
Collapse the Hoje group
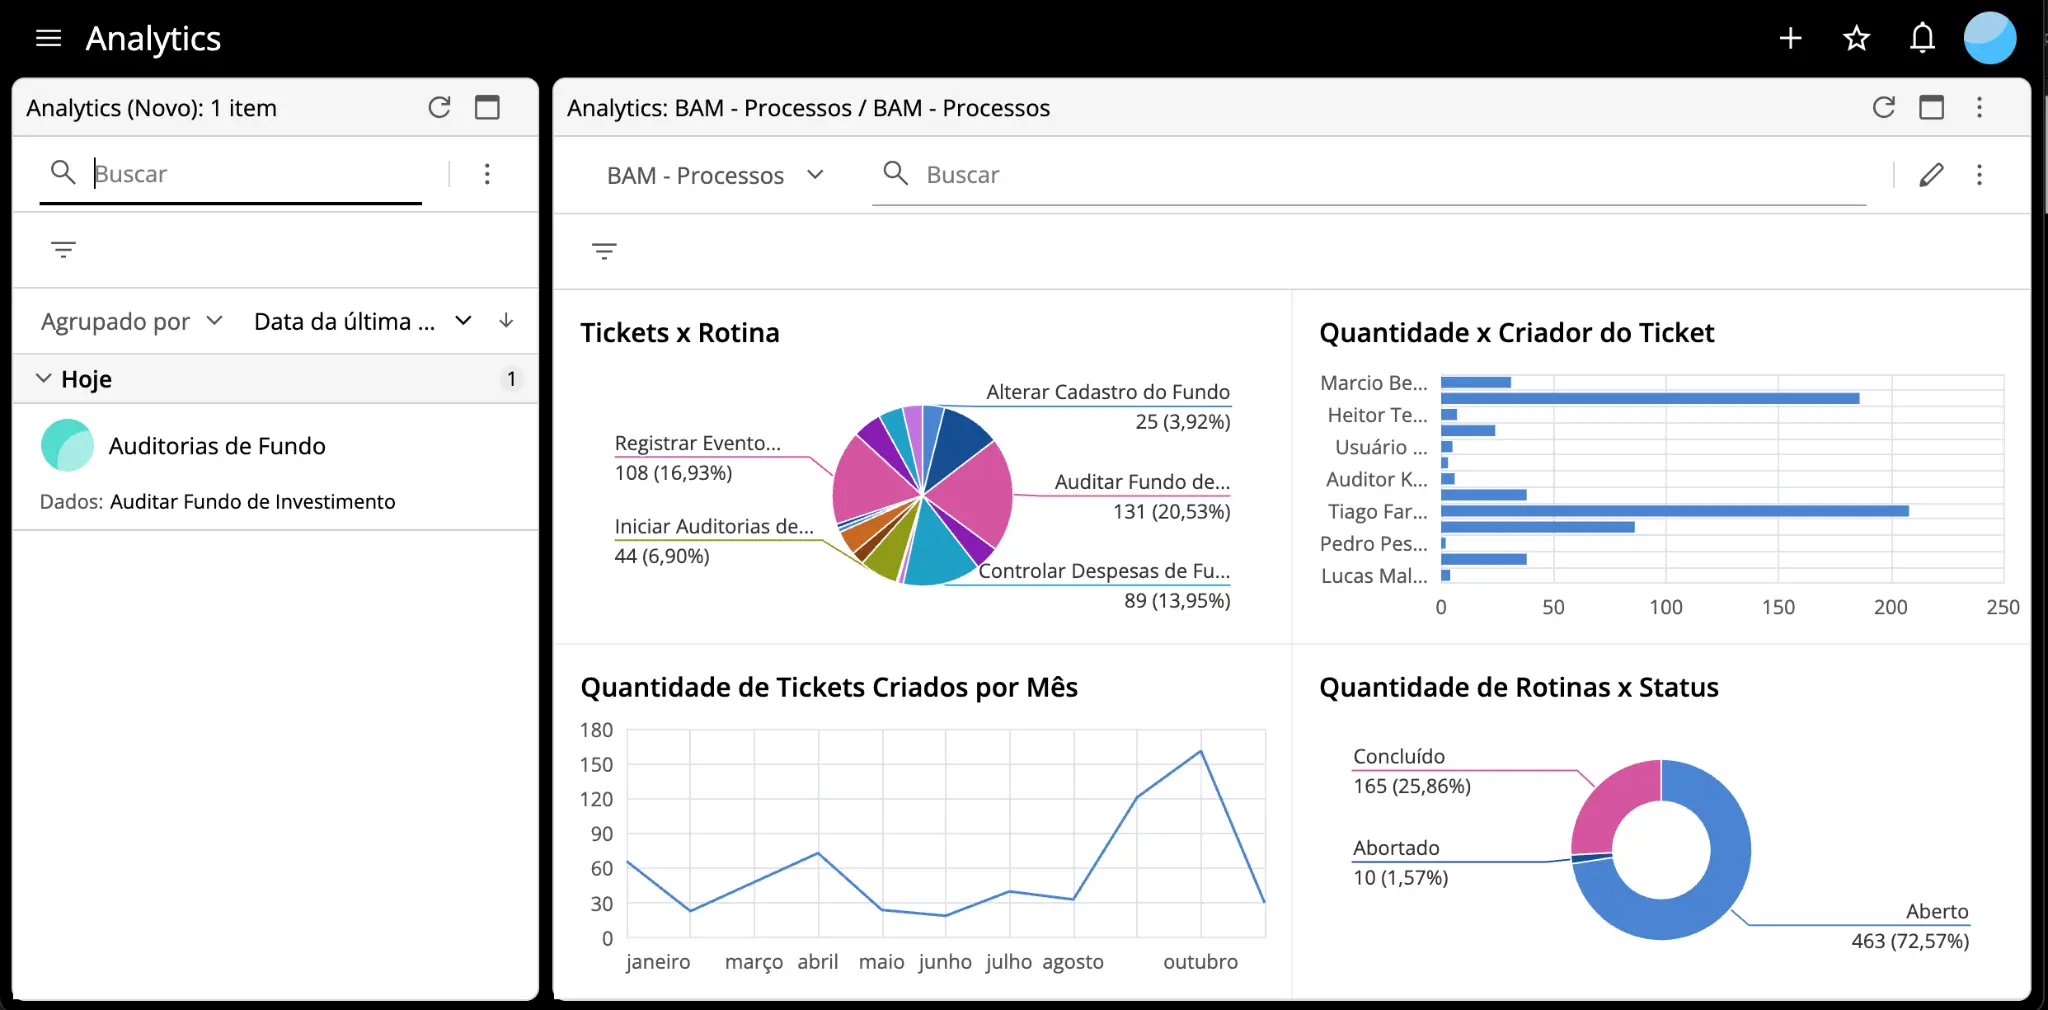[x=43, y=378]
